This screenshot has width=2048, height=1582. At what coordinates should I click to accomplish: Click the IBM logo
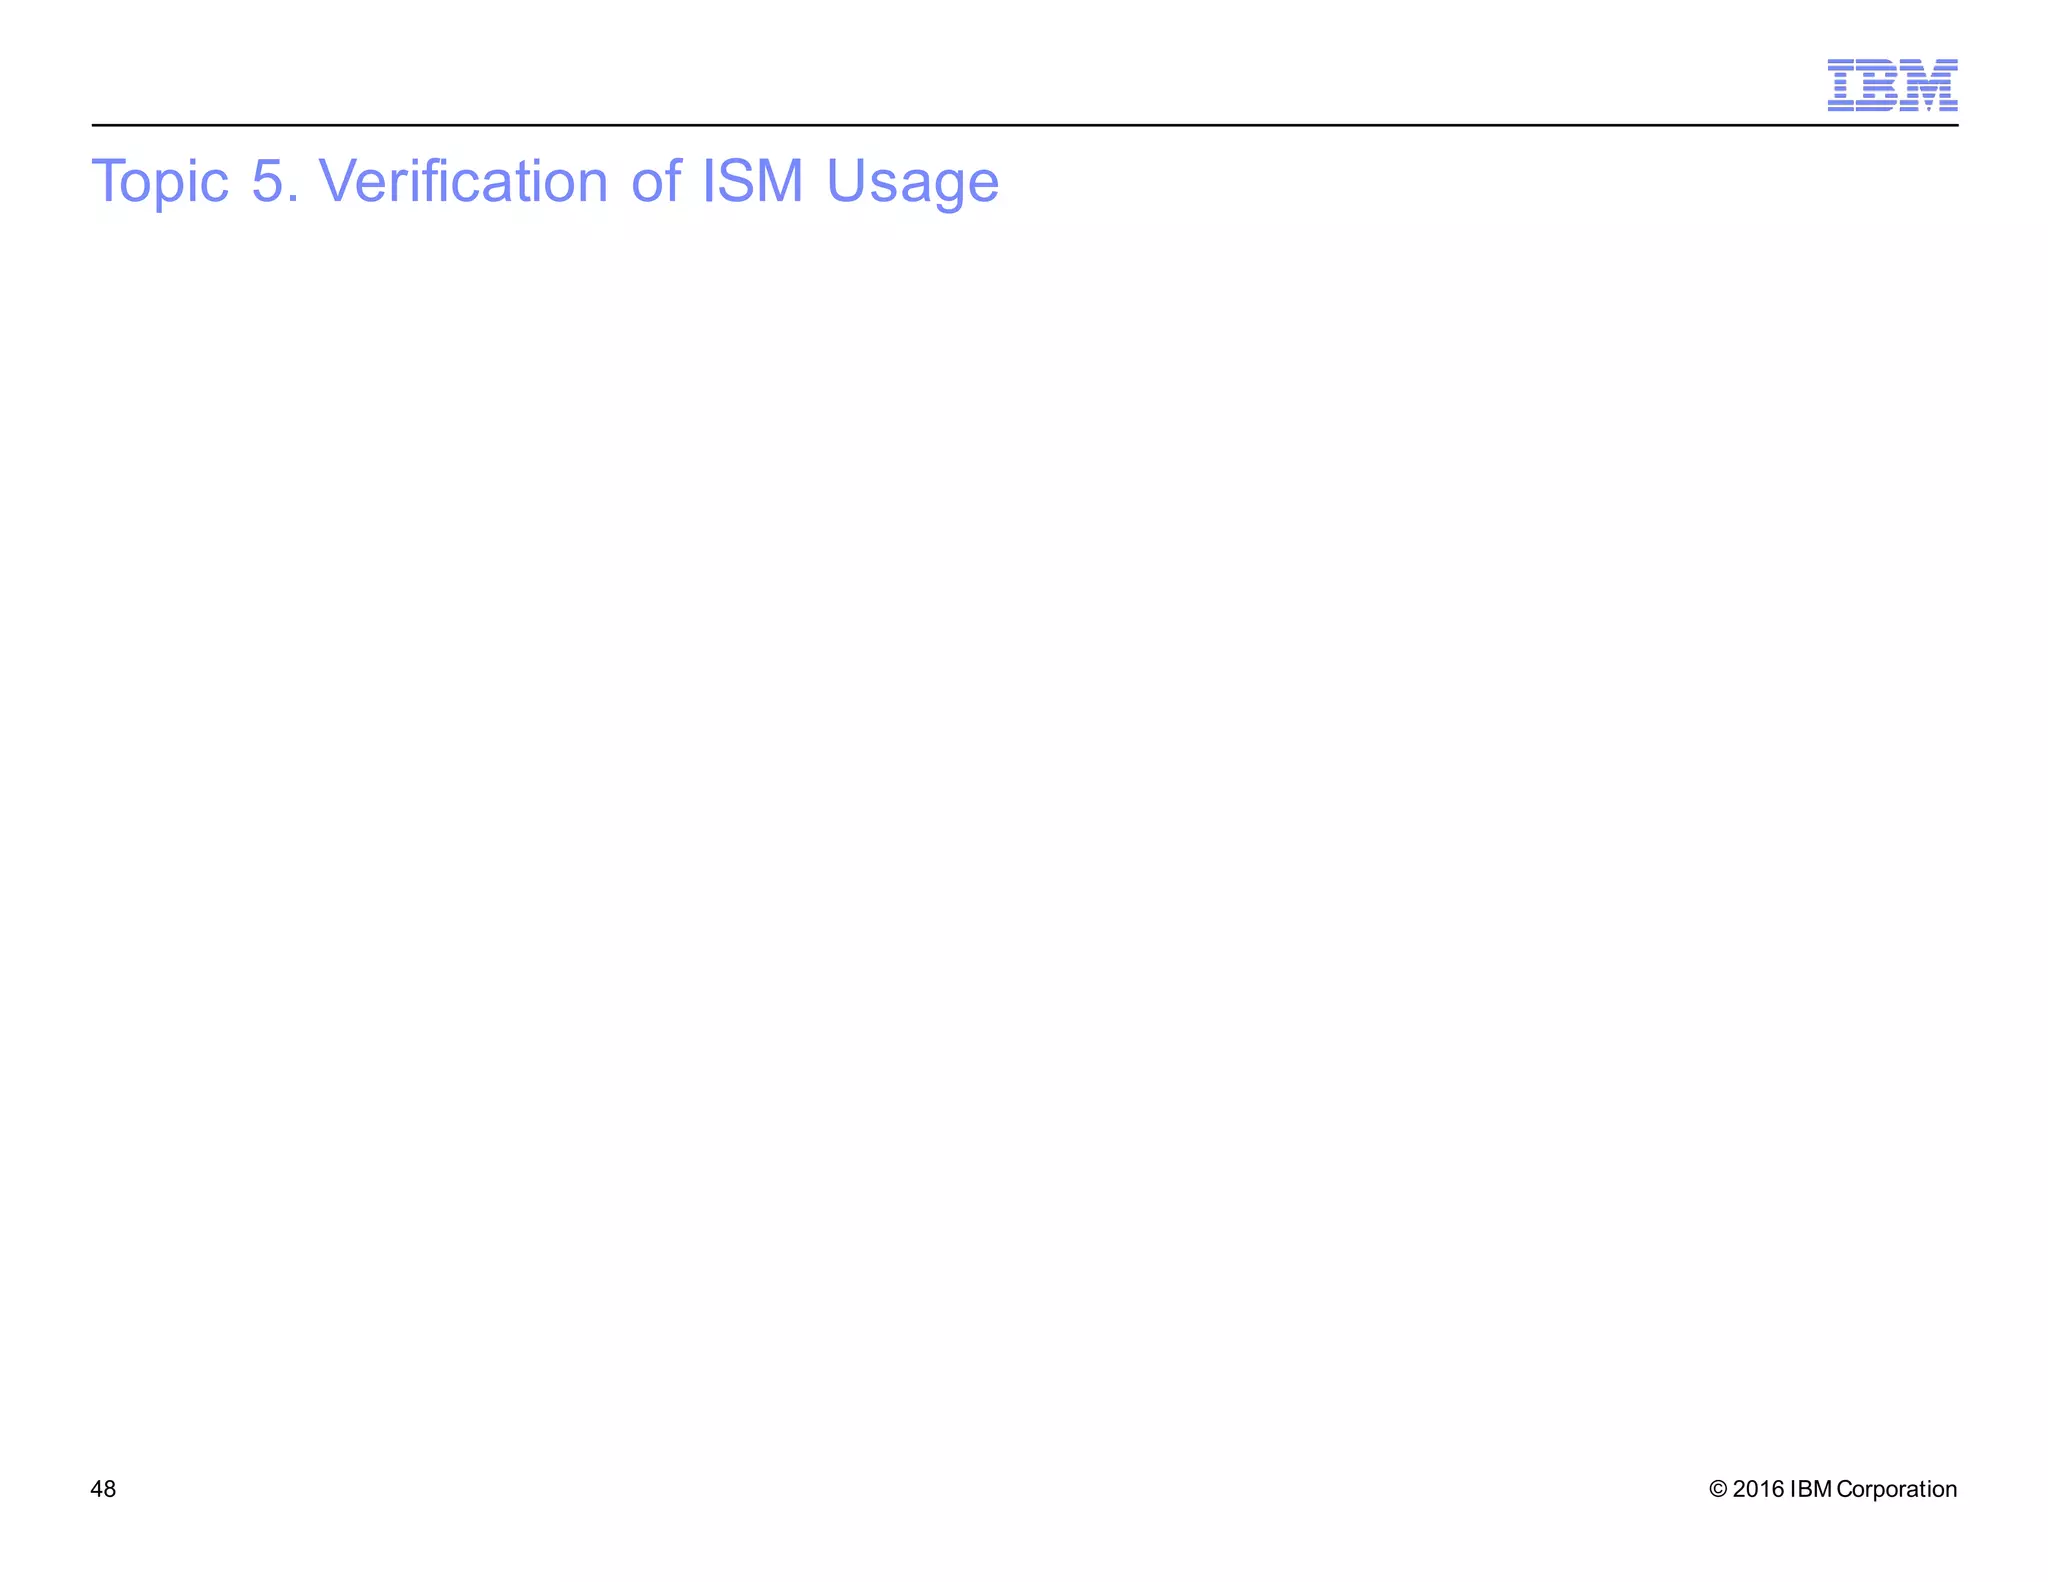1892,85
